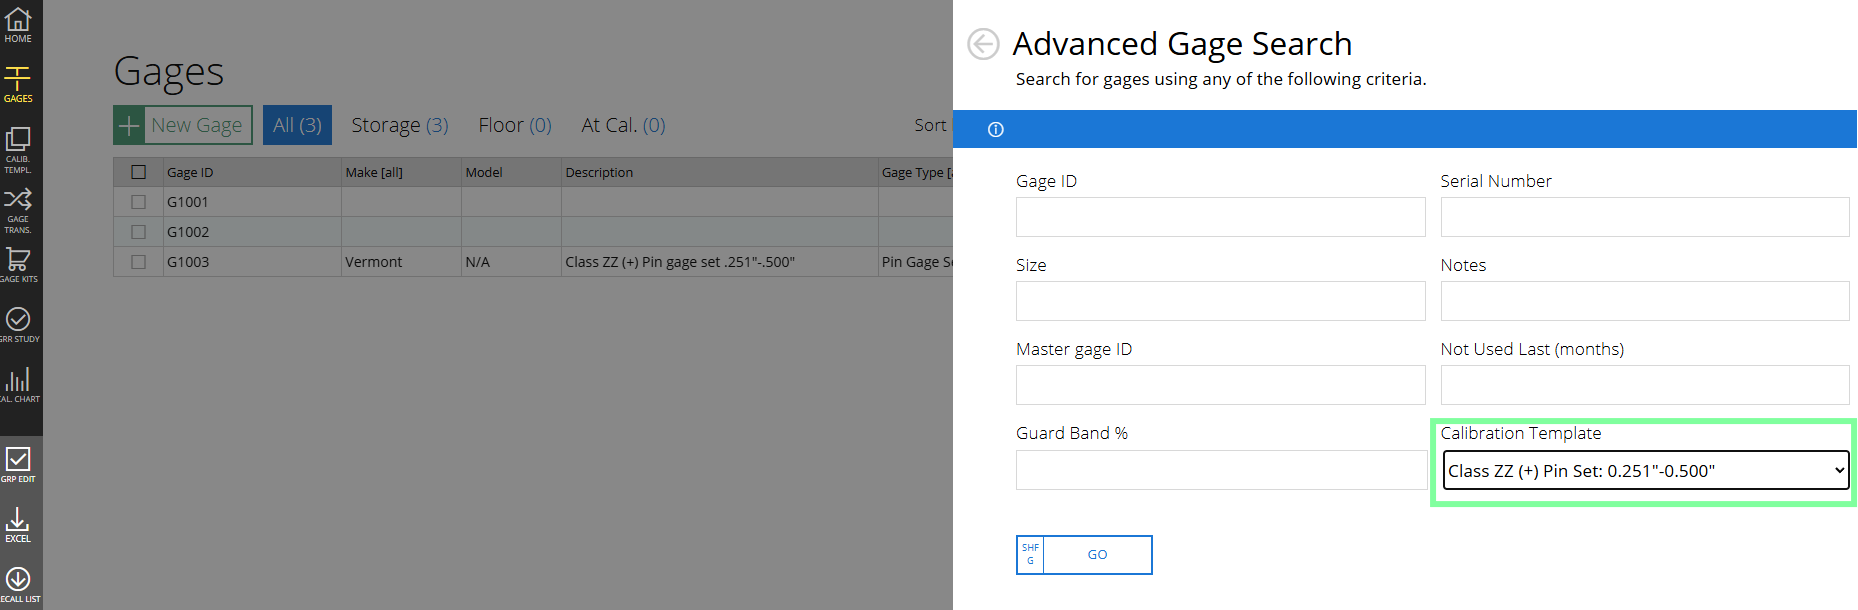Click into the Serial Number field
This screenshot has width=1858, height=610.
(x=1644, y=217)
